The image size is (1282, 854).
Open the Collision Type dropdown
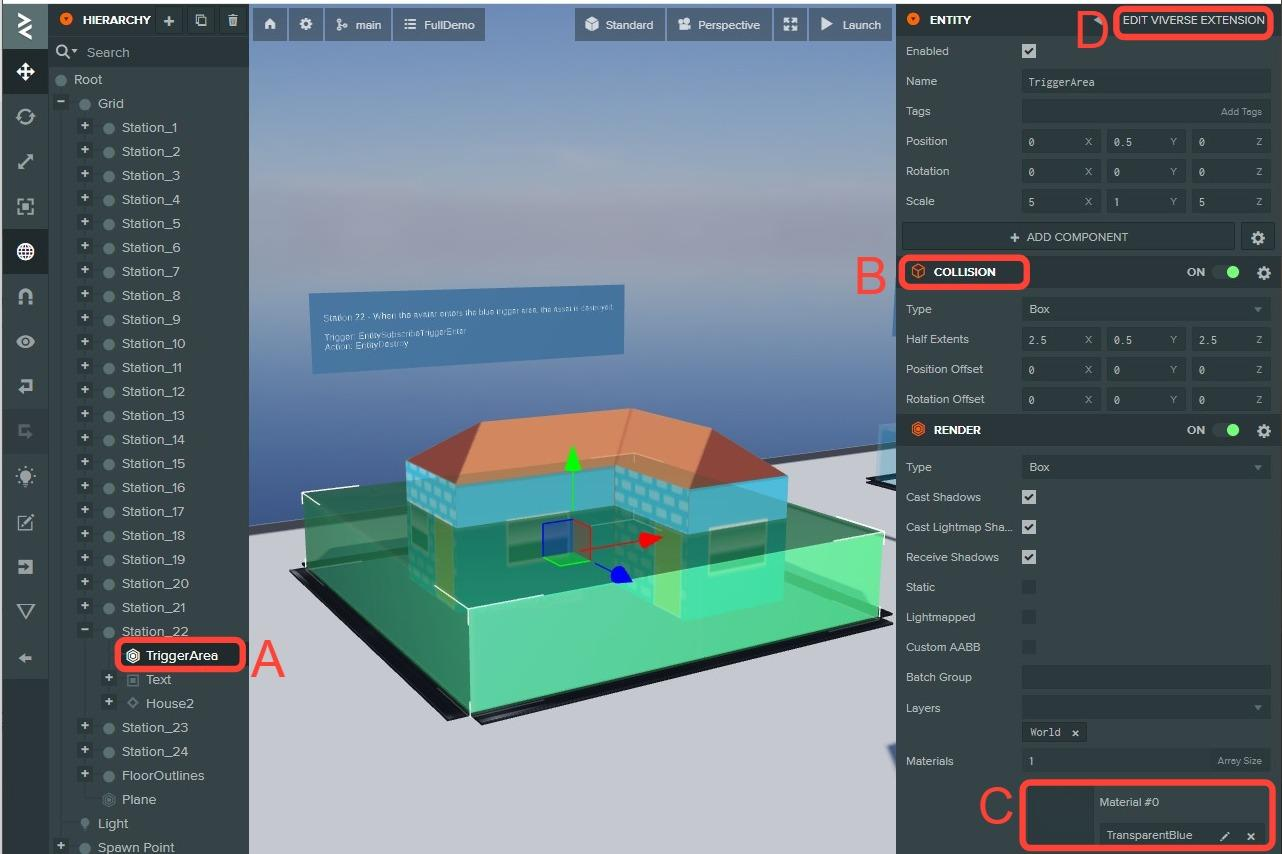coord(1146,309)
